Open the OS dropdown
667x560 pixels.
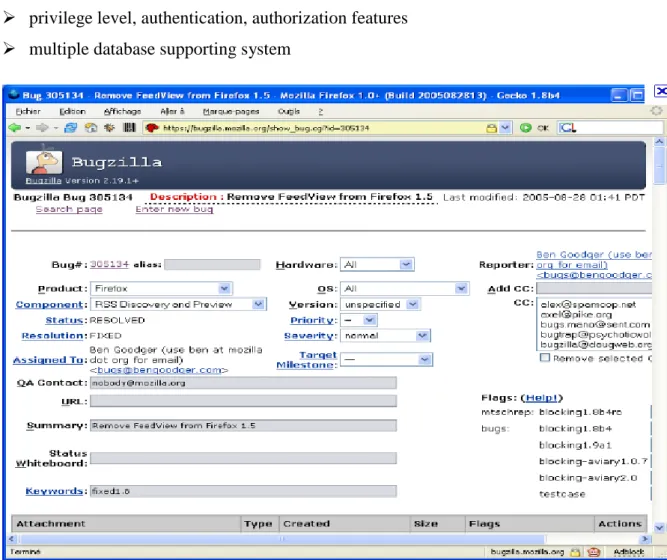pos(461,289)
